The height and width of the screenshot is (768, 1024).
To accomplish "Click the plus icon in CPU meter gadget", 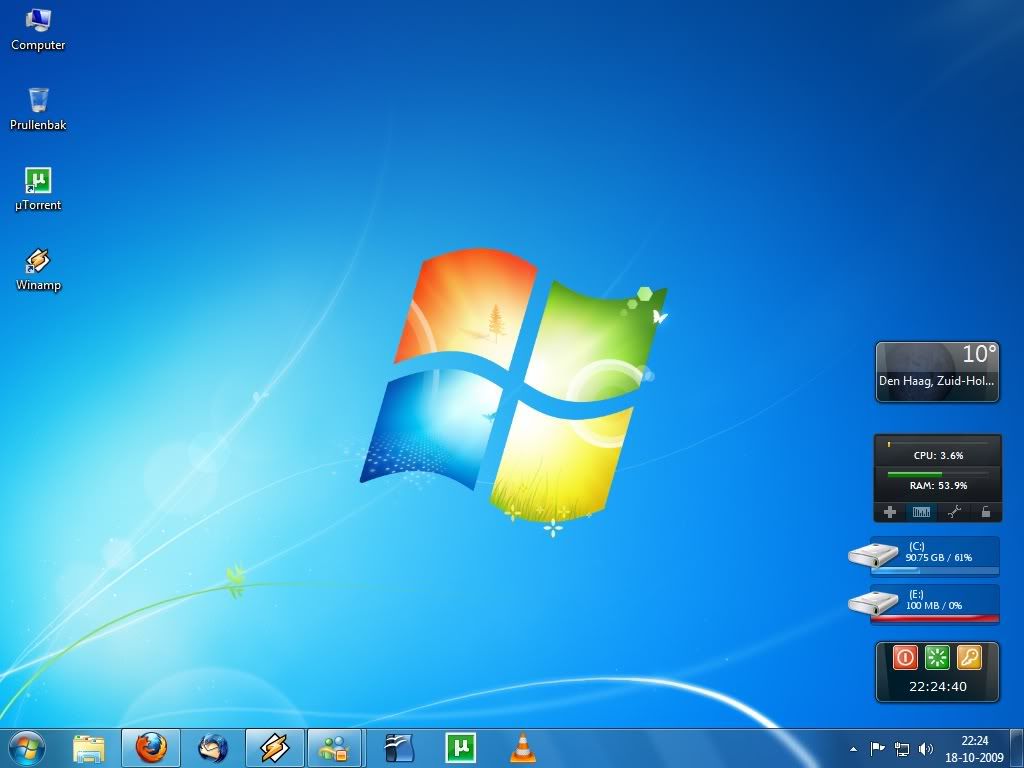I will point(889,513).
